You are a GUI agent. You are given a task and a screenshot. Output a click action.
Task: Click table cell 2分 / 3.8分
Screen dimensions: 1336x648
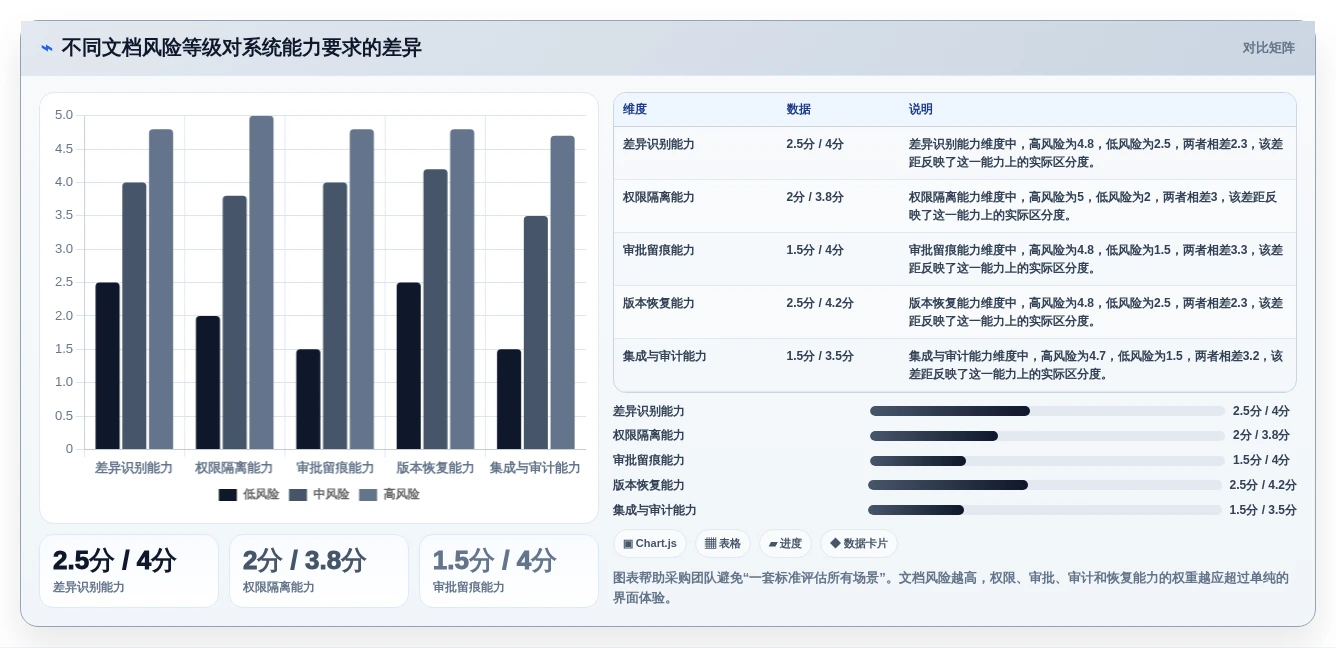click(x=814, y=197)
